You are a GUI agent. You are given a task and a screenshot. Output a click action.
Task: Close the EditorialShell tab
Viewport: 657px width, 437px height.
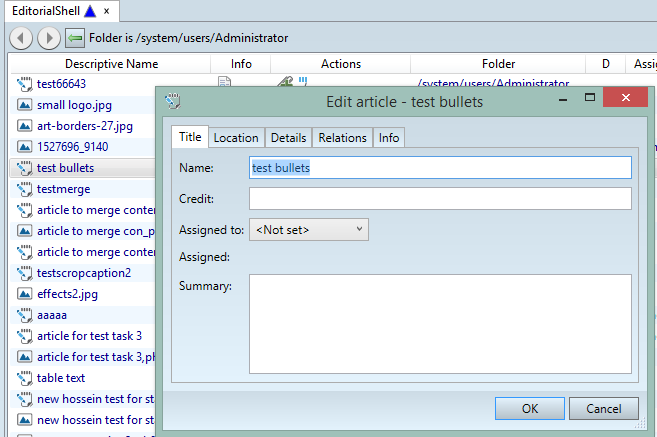[107, 10]
